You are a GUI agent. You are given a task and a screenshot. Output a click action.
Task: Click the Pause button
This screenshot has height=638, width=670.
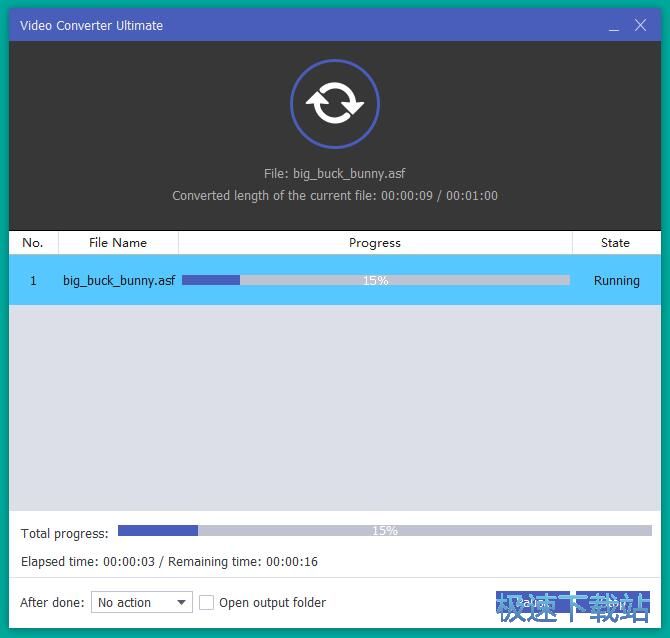[x=532, y=603]
